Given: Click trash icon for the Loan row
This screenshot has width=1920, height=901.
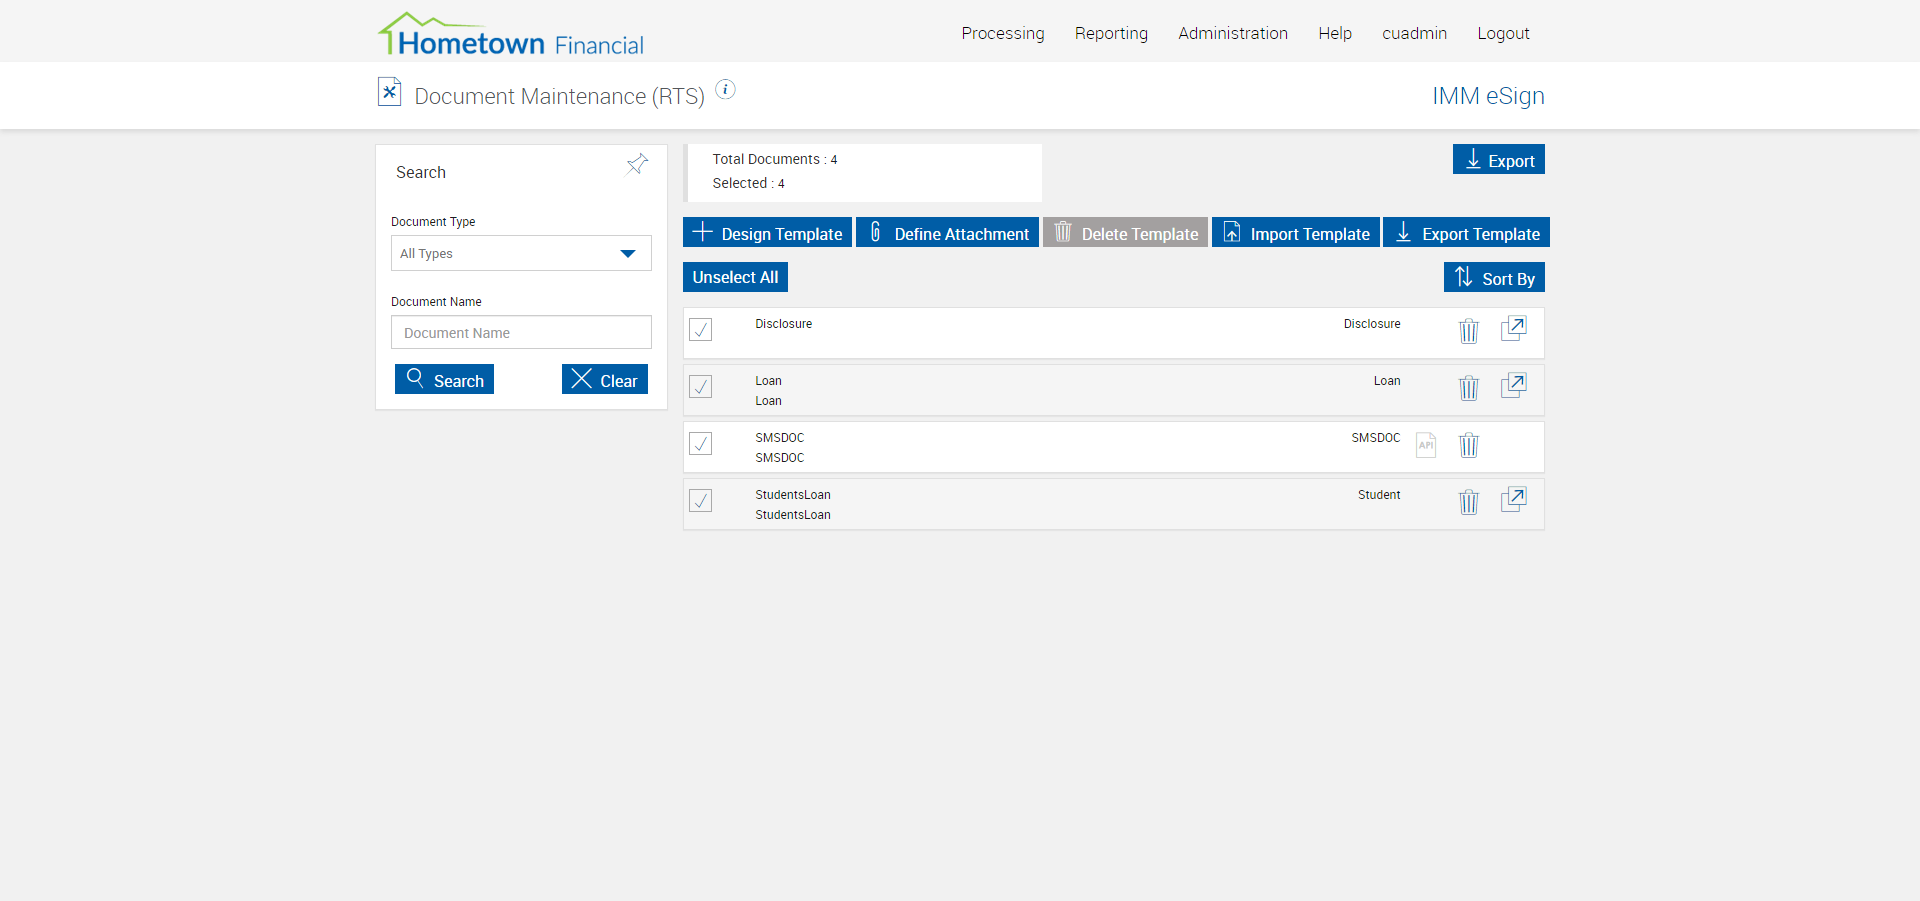Looking at the screenshot, I should point(1468,388).
